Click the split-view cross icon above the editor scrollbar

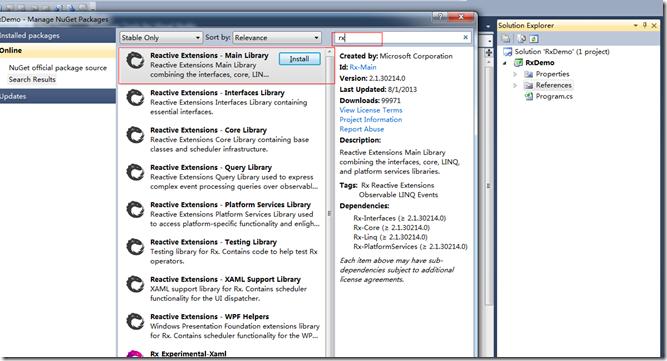pos(489,52)
